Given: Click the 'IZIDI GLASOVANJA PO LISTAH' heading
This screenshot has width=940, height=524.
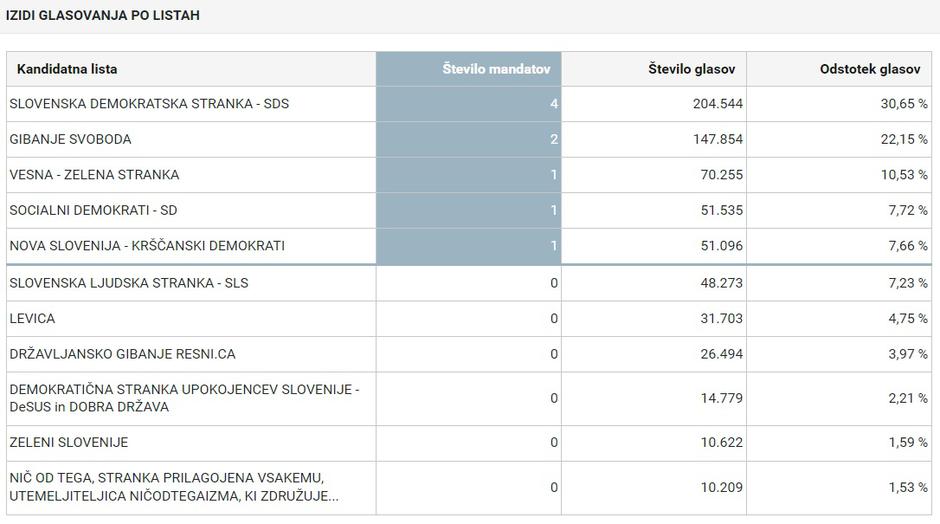Looking at the screenshot, I should point(102,16).
